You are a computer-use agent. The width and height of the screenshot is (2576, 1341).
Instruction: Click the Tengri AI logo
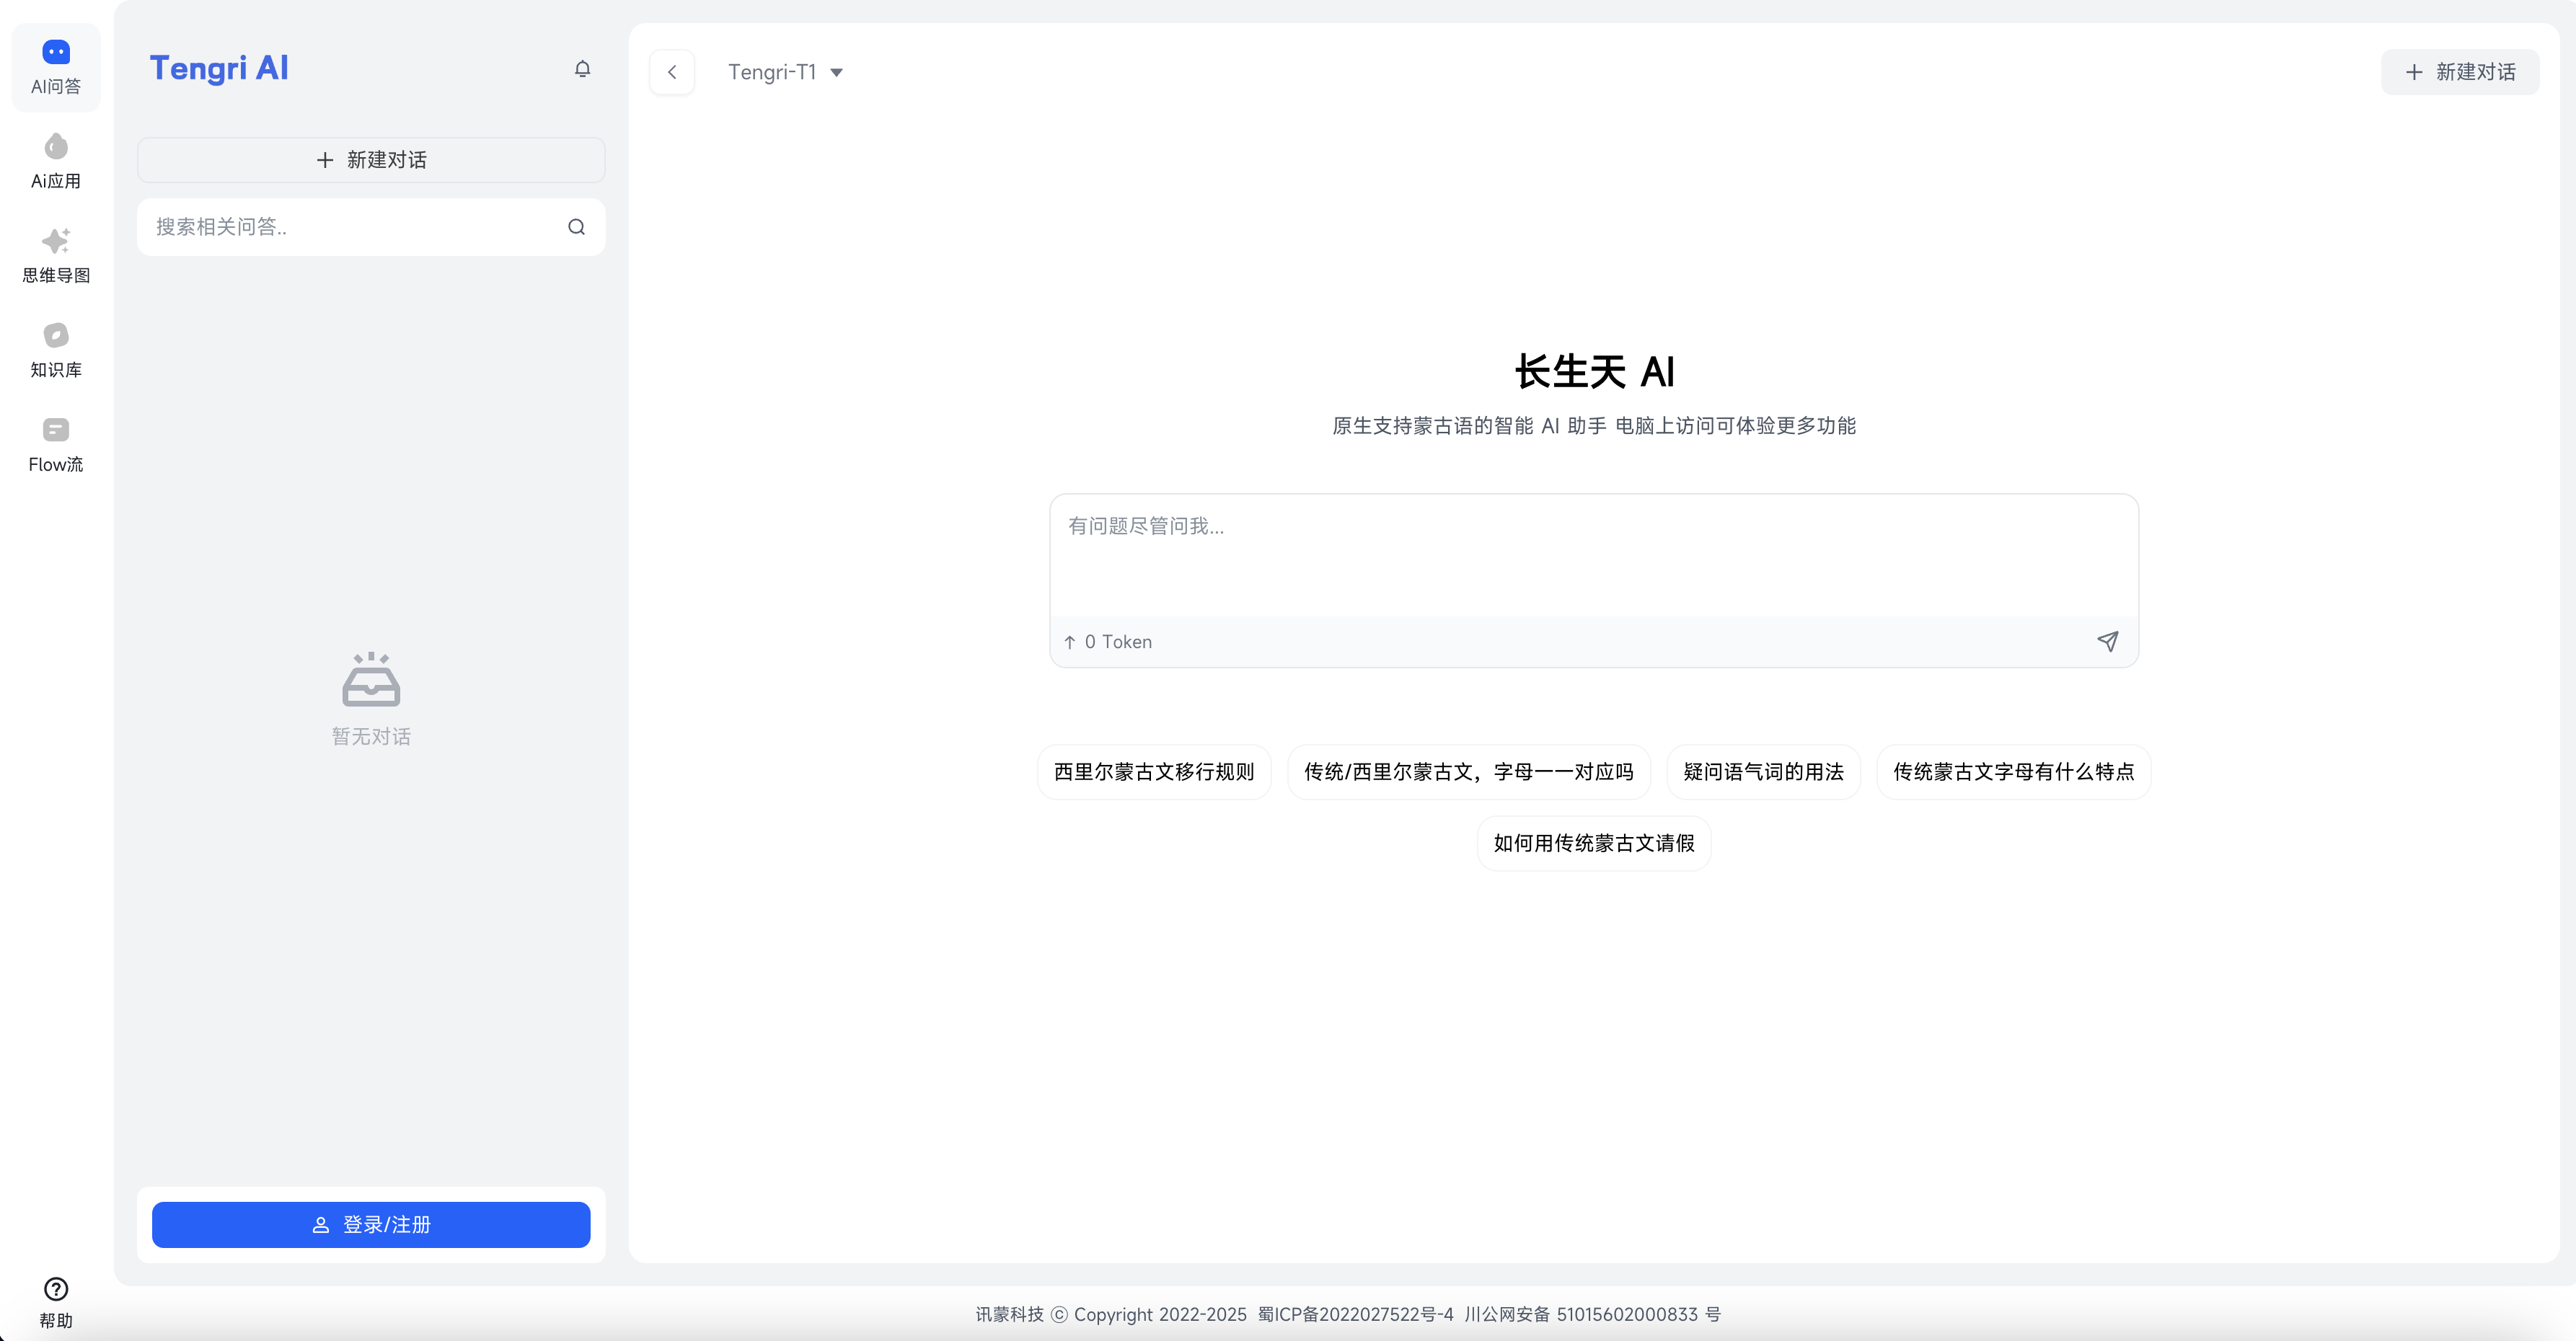pyautogui.click(x=219, y=68)
